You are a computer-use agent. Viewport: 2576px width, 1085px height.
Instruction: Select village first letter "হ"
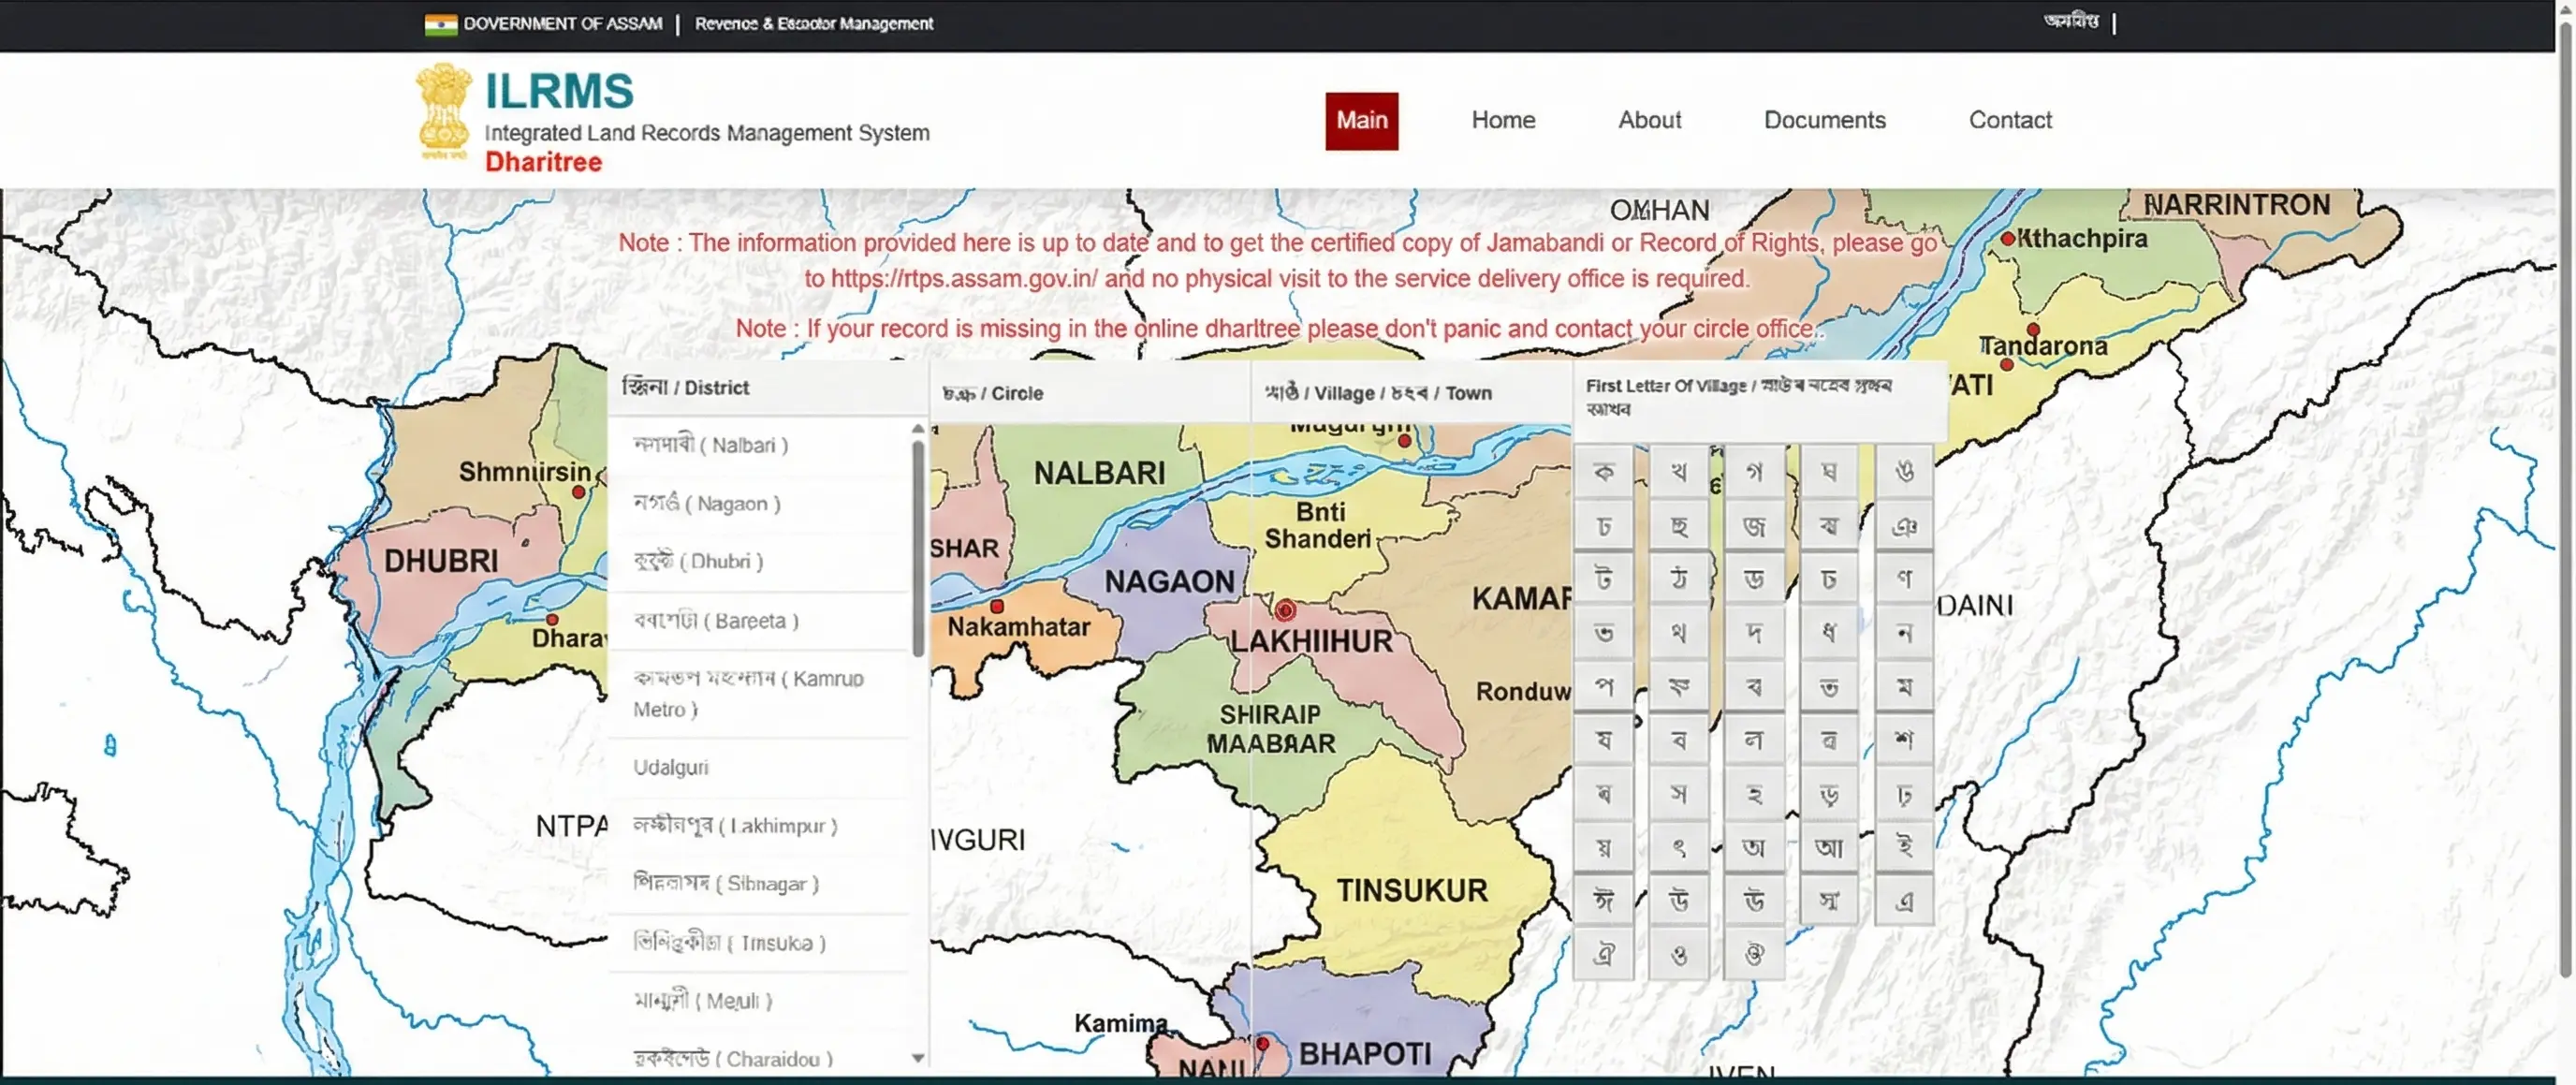(x=1754, y=794)
